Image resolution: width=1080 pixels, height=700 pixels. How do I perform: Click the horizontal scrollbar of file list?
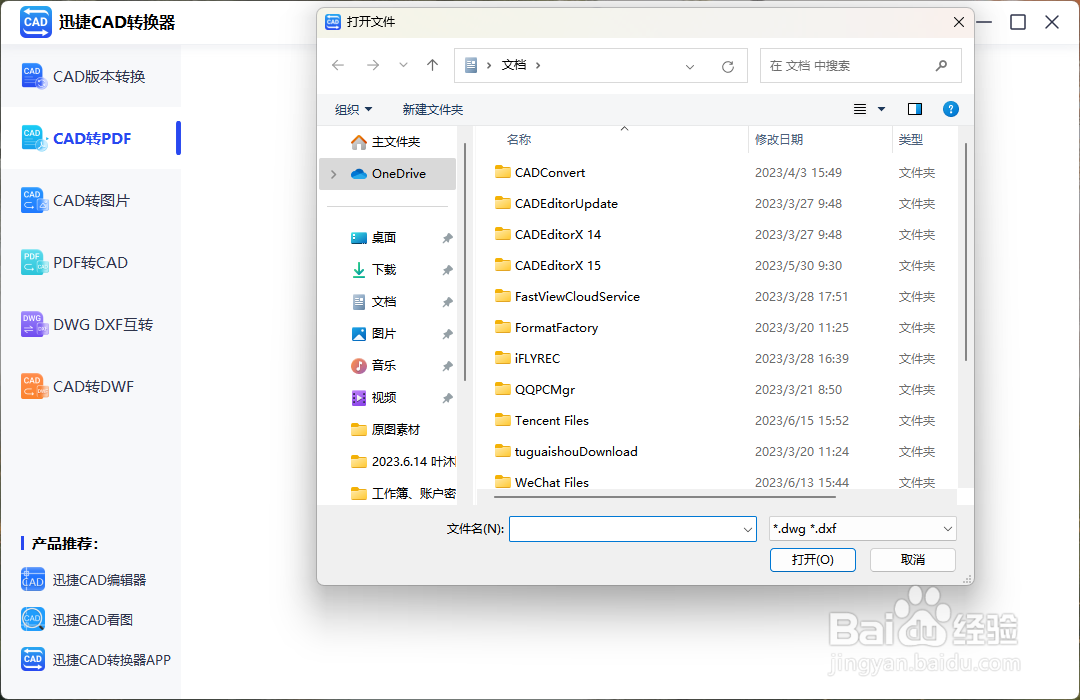665,496
